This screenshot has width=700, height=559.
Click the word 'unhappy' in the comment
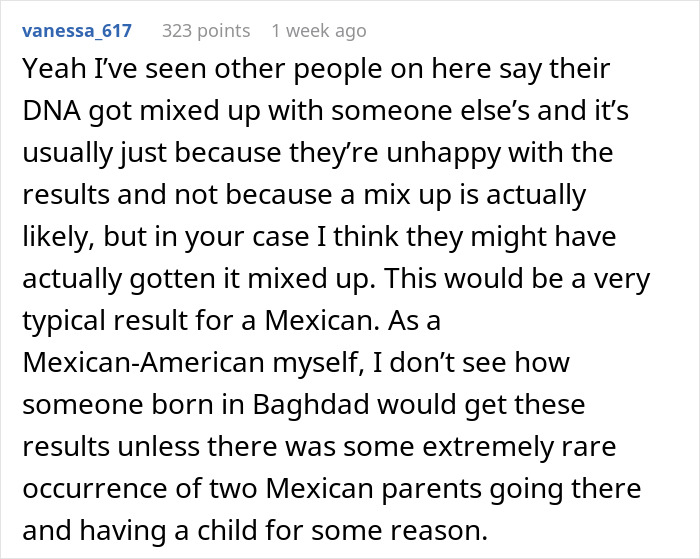click(x=444, y=153)
